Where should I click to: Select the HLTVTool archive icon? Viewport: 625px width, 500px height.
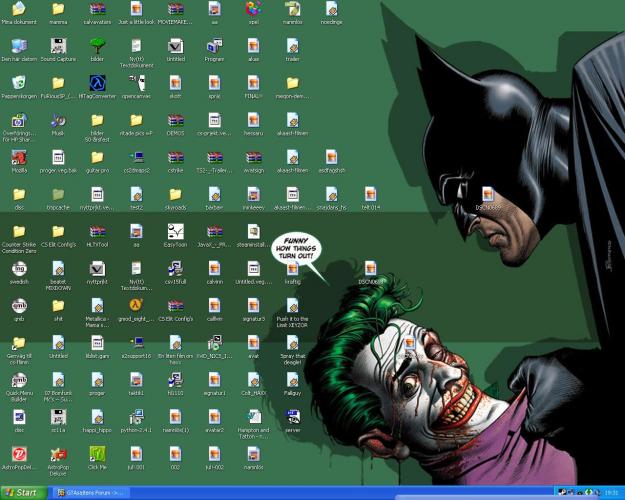[97, 231]
